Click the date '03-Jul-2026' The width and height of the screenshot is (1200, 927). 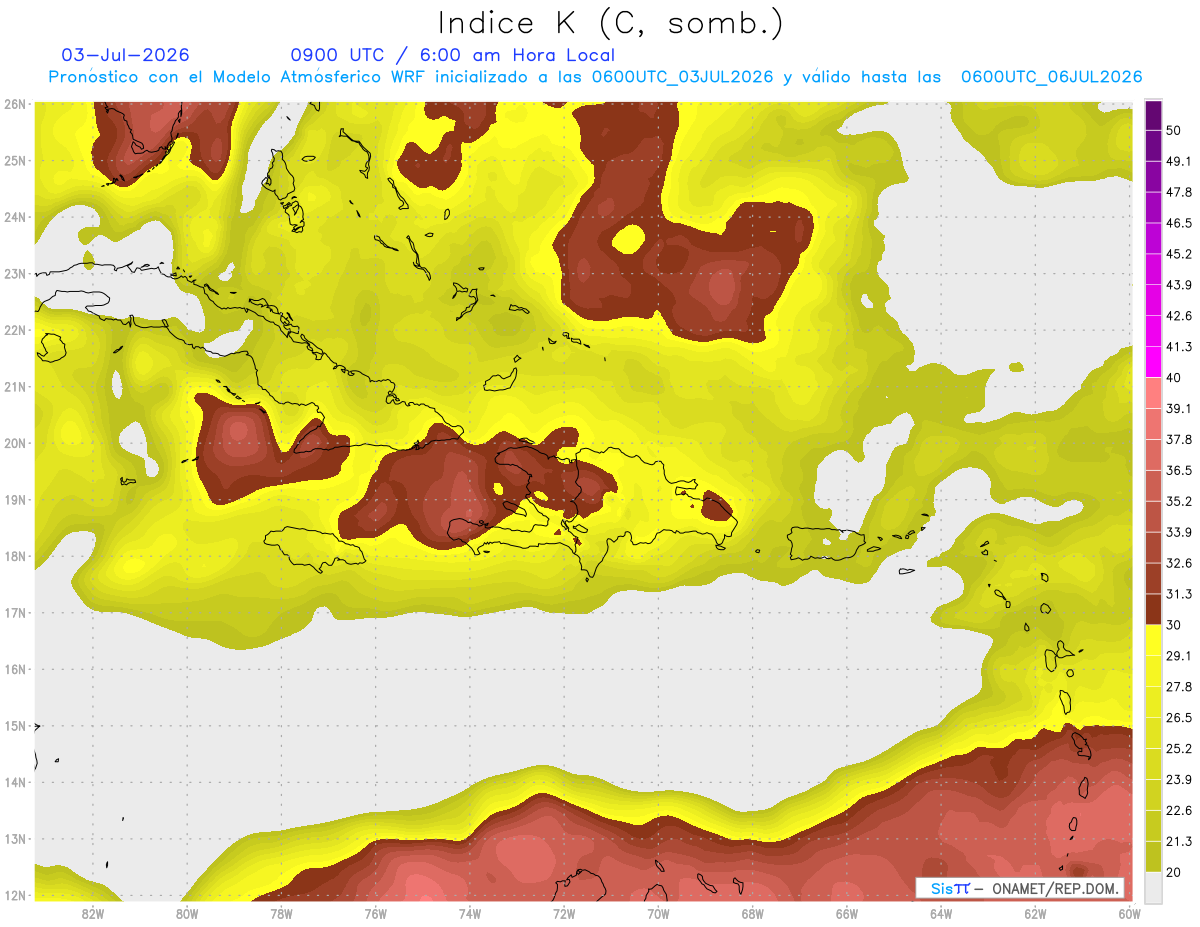125,55
